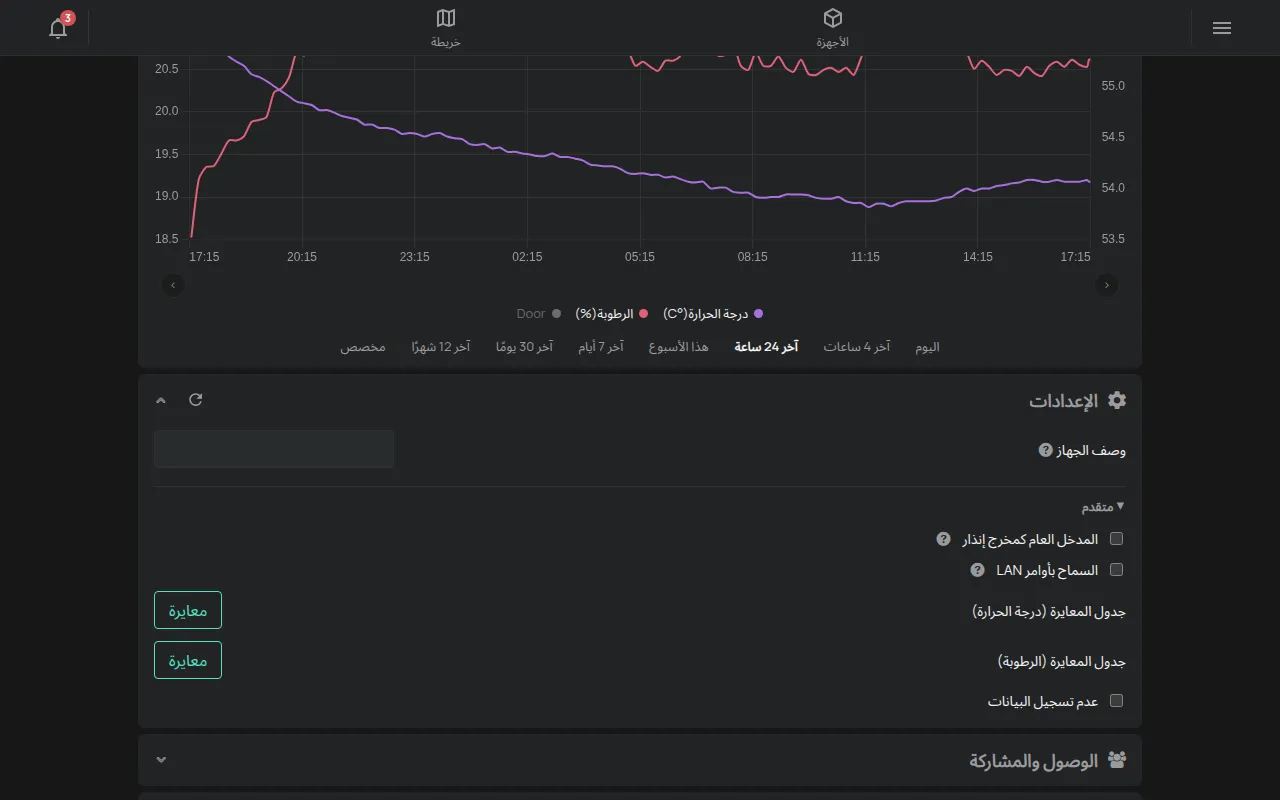Click help icon beside السماح بأوامر LAN
This screenshot has width=1280, height=800.
978,570
